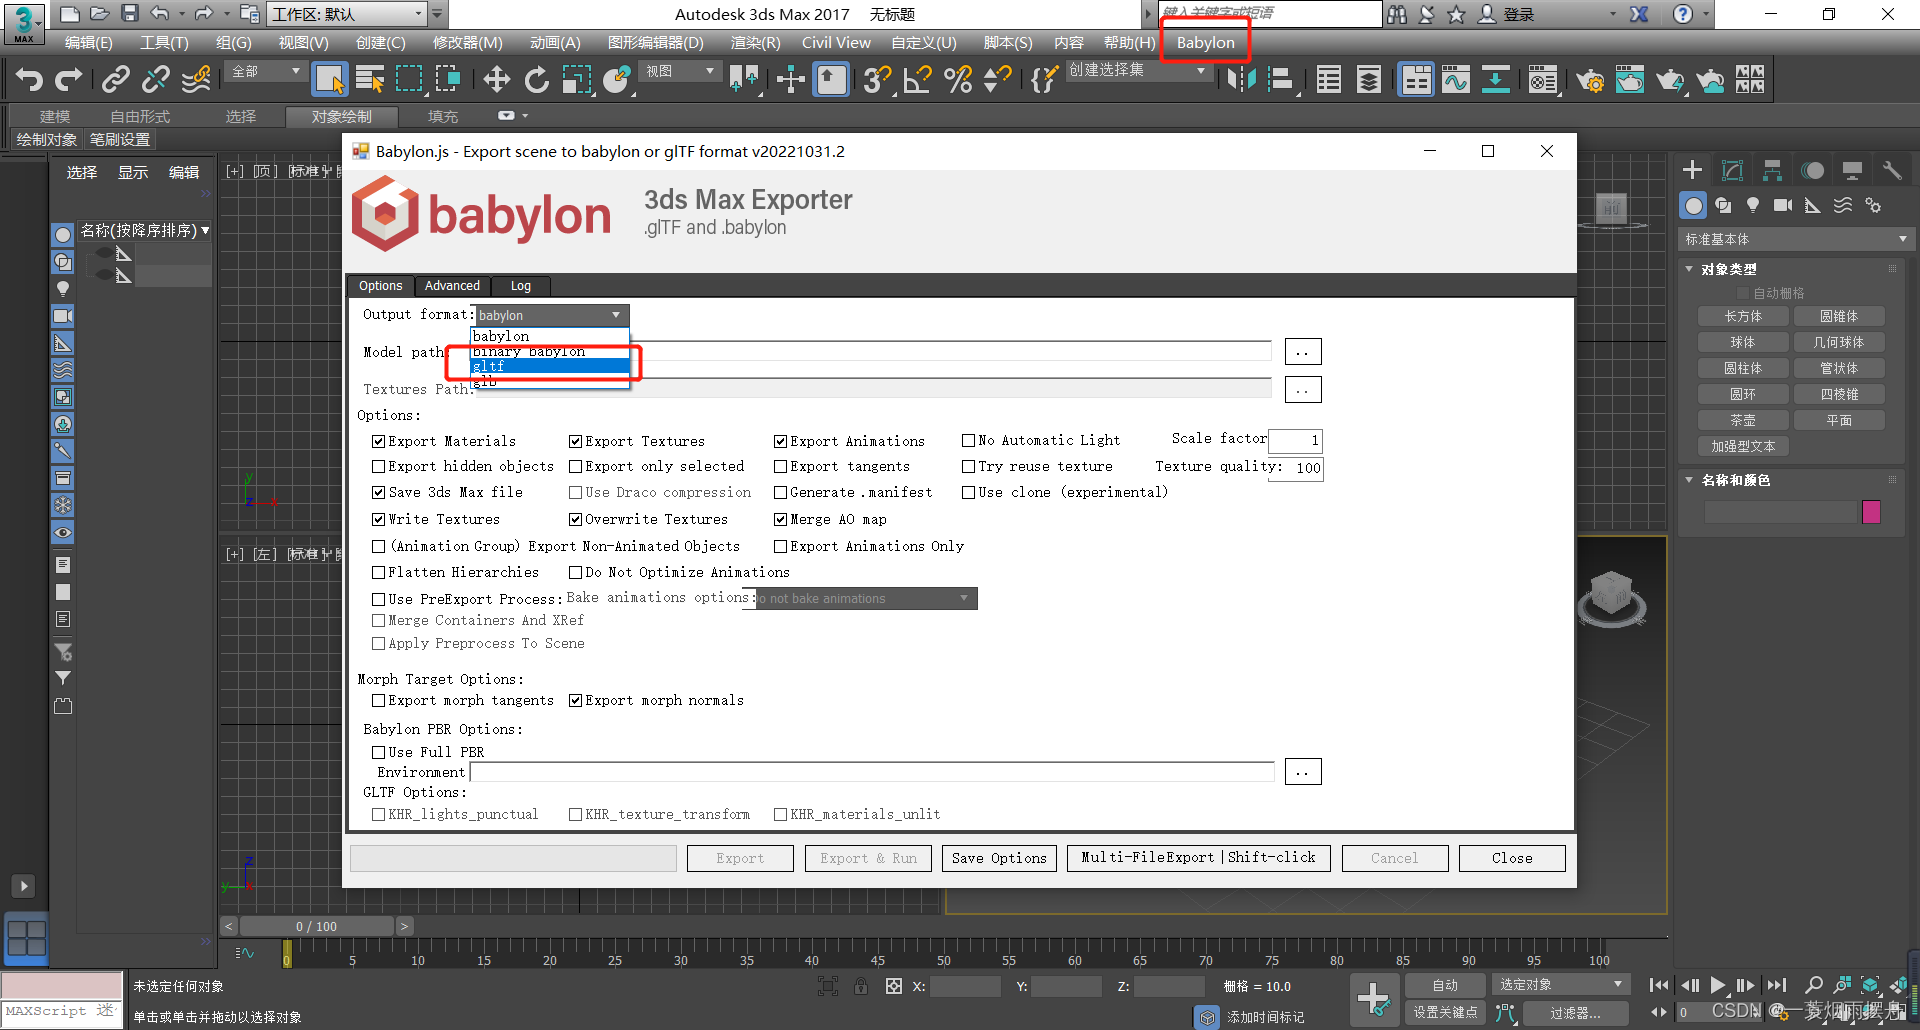Go to end of animation
This screenshot has height=1030, width=1920.
click(1777, 985)
